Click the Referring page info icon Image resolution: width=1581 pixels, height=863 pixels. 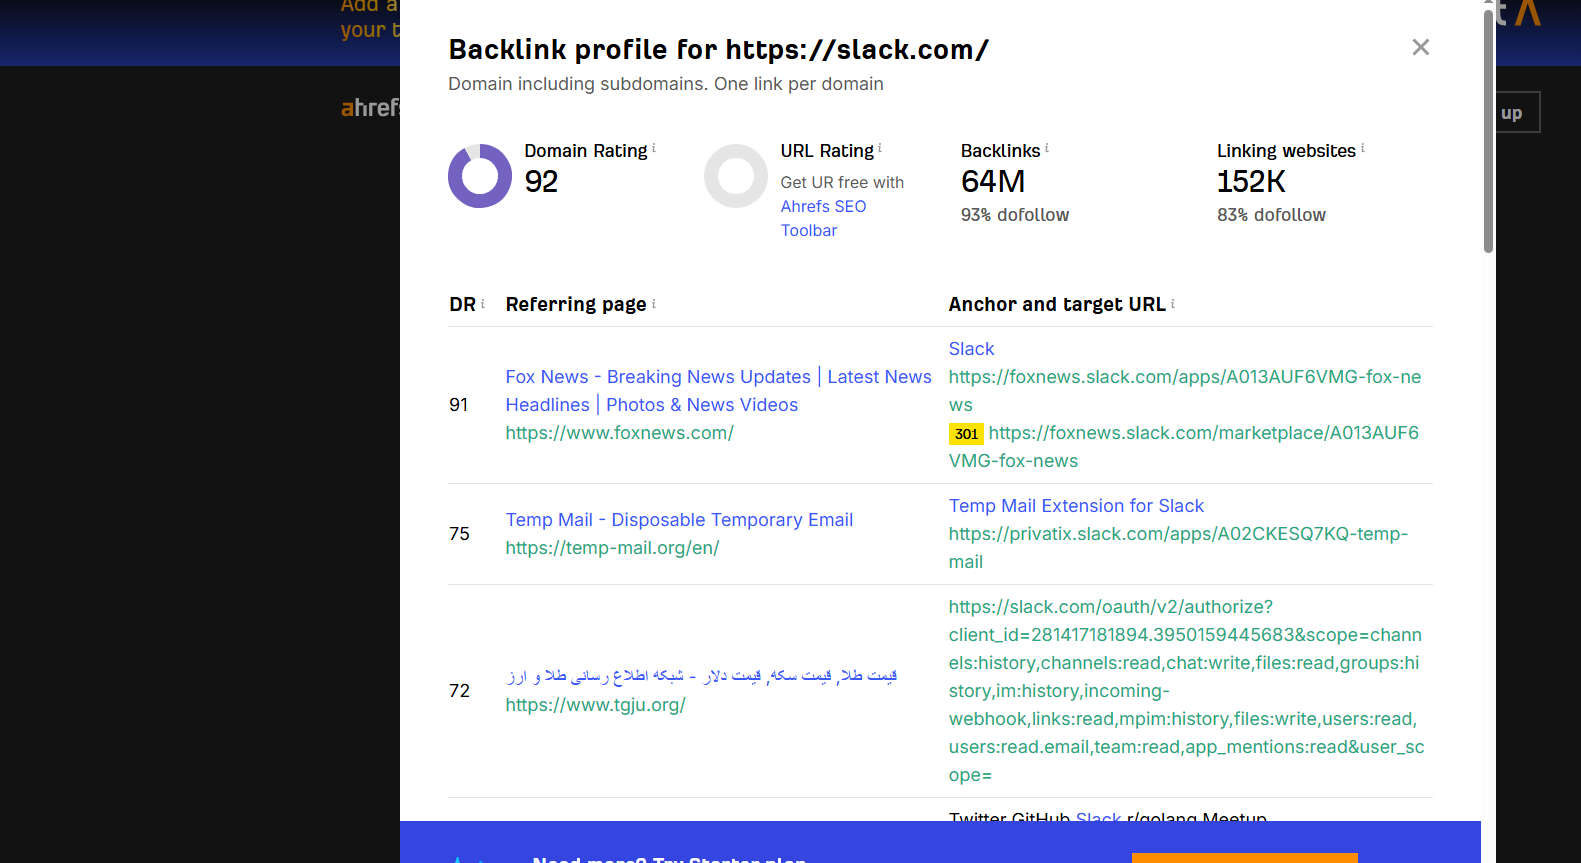pos(654,303)
